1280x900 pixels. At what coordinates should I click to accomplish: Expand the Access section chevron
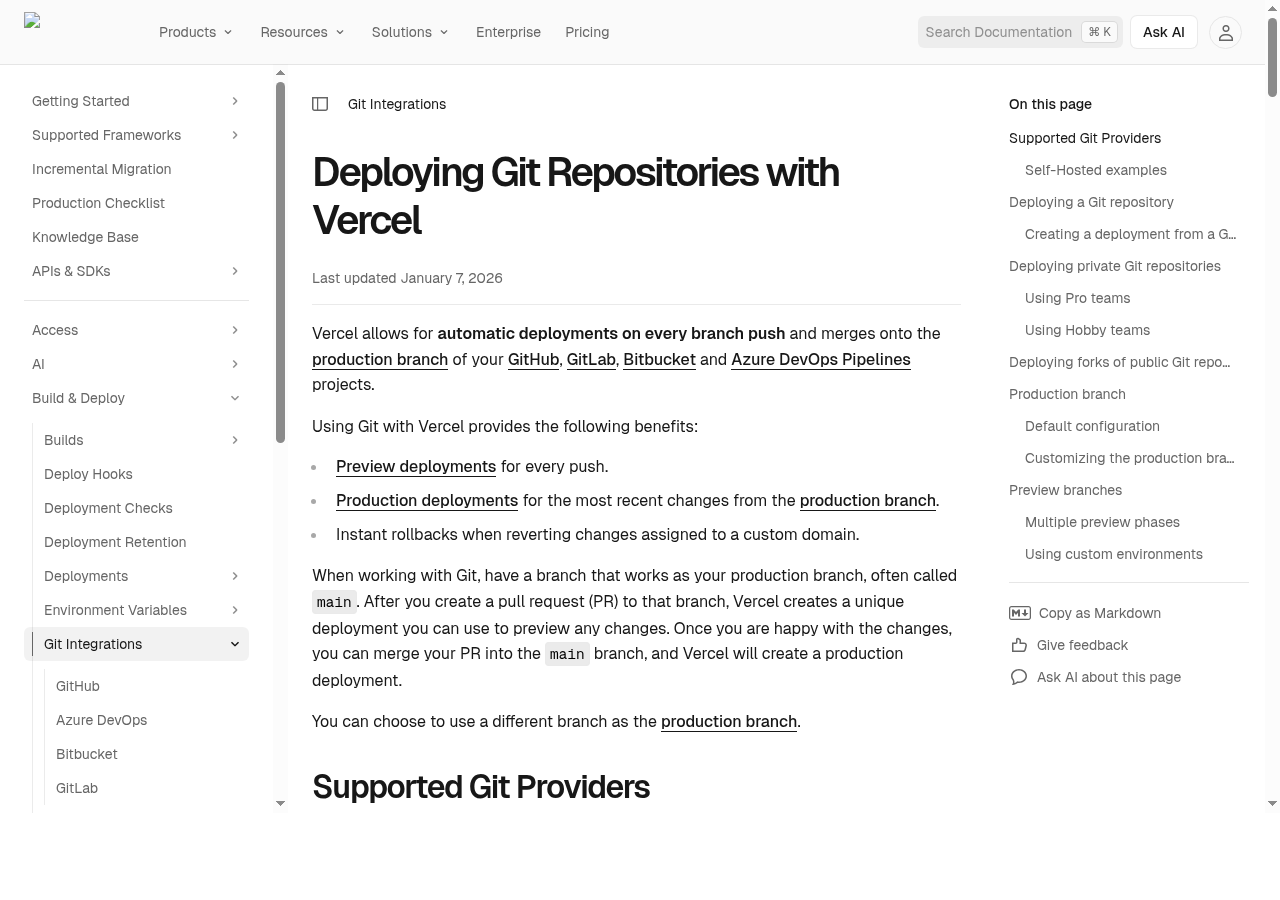point(235,330)
